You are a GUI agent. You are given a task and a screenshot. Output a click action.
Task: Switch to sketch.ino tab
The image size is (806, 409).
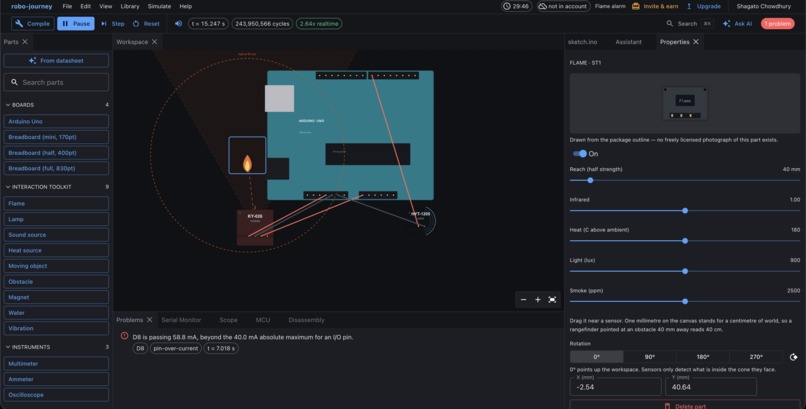pyautogui.click(x=582, y=42)
